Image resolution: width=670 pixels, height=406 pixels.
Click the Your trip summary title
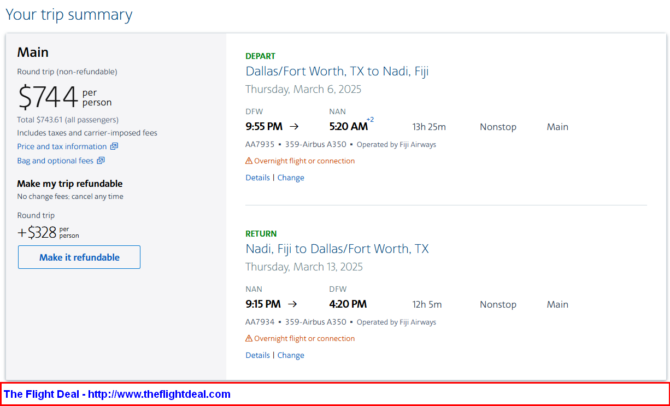pos(69,15)
